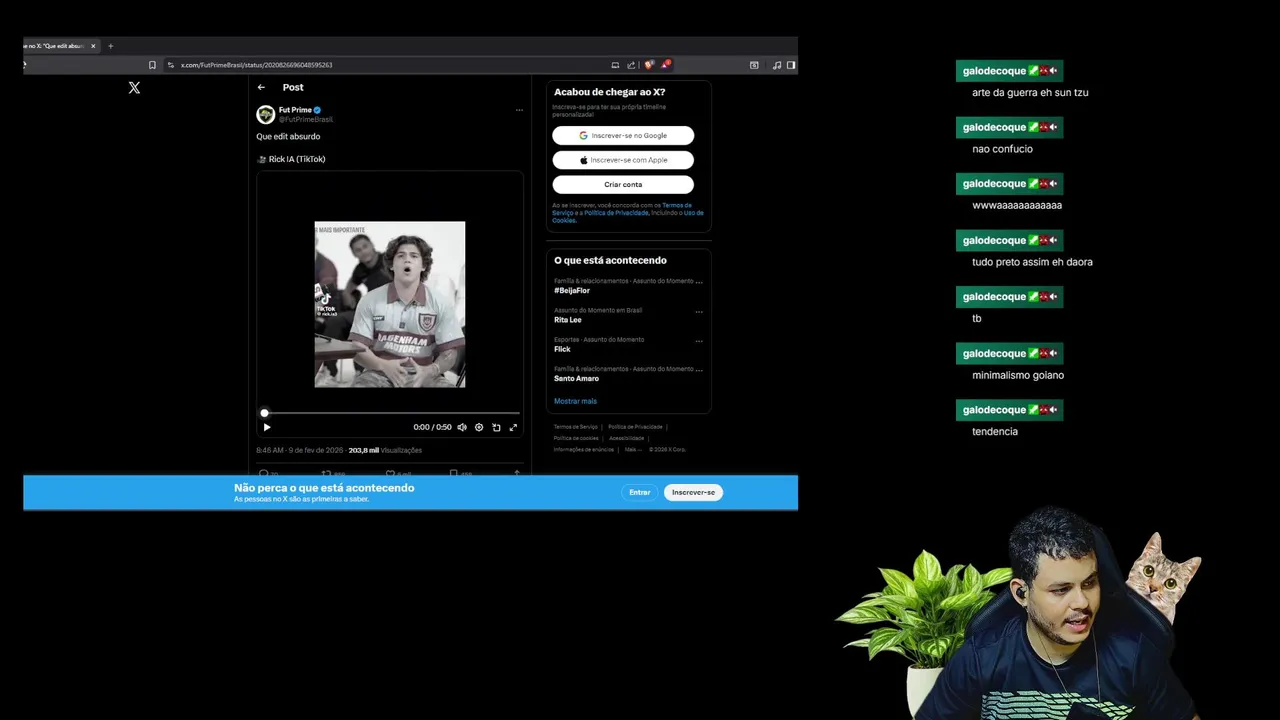Click 'Inscrever-se' in the blue banner

(x=693, y=492)
